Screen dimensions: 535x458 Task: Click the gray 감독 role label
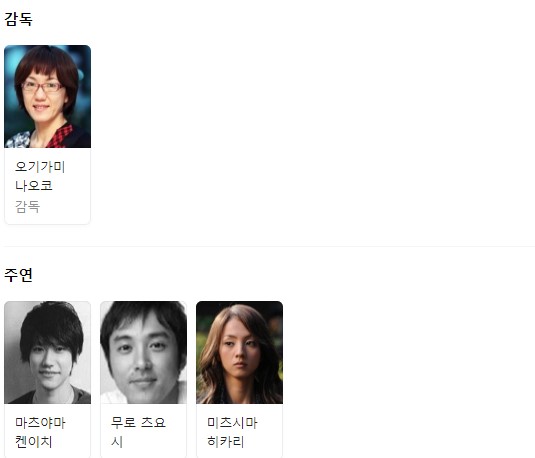pyautogui.click(x=28, y=207)
